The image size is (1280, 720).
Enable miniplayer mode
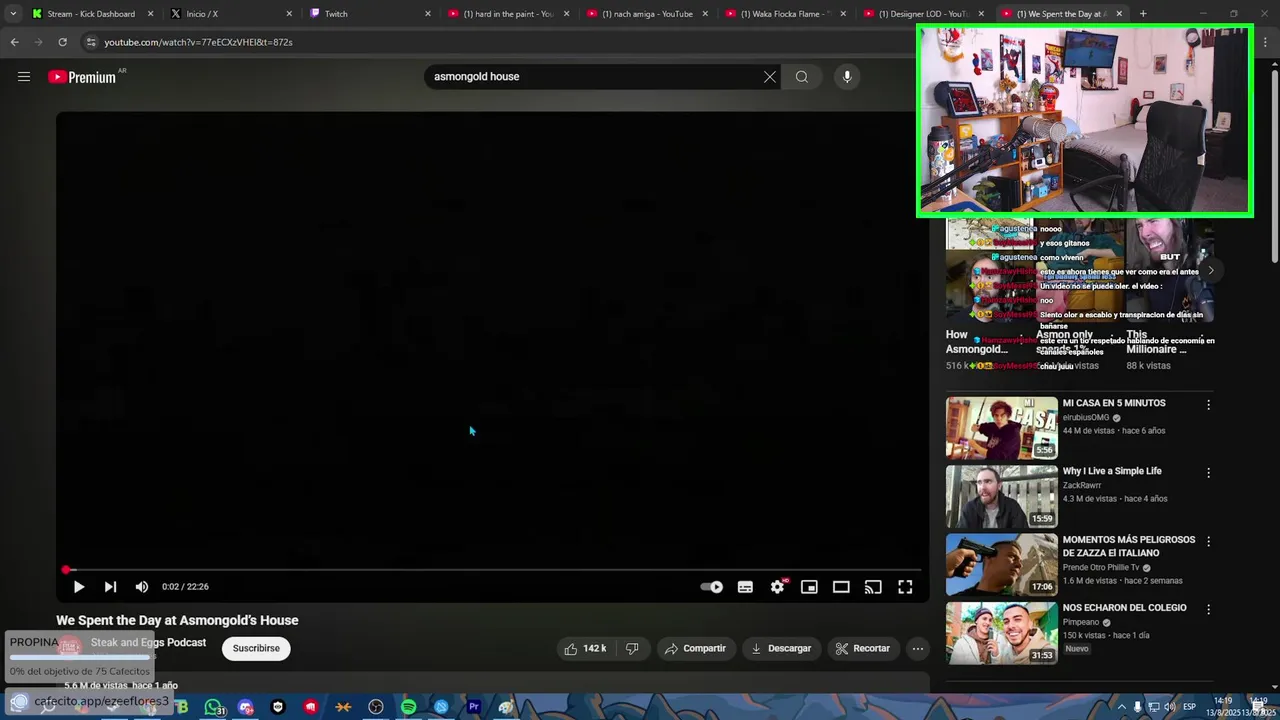809,587
